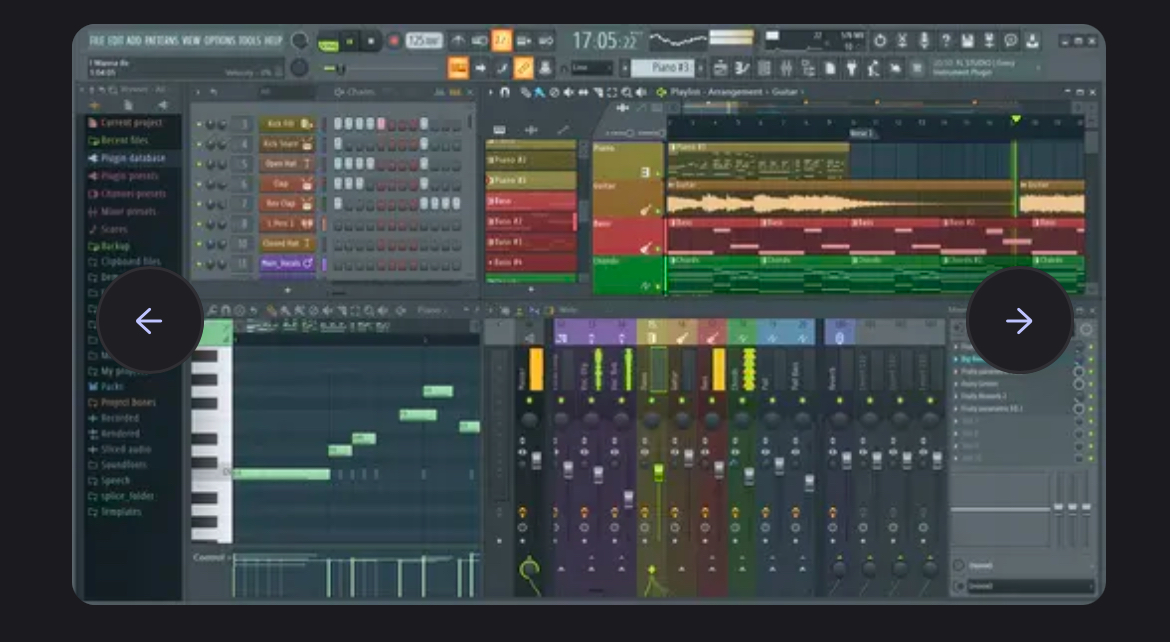The width and height of the screenshot is (1170, 642).
Task: Click the highlighted countdown-before-recording icon
Action: click(x=501, y=40)
